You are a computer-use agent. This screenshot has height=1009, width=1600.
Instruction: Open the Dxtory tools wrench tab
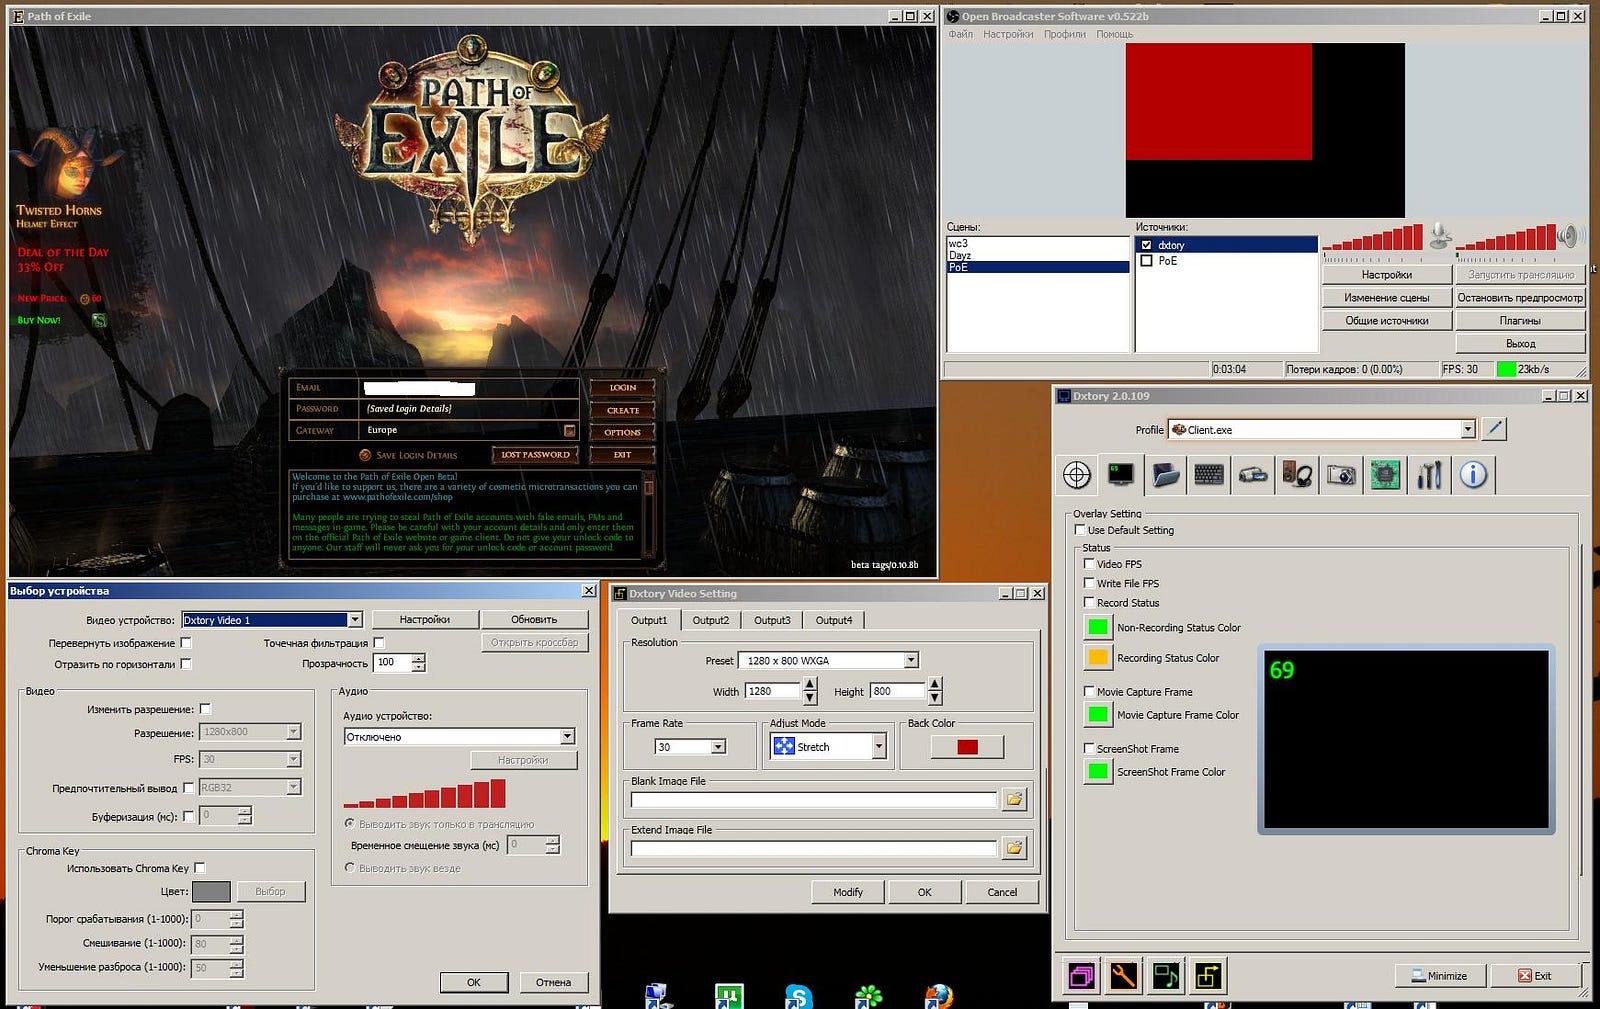[x=1429, y=475]
